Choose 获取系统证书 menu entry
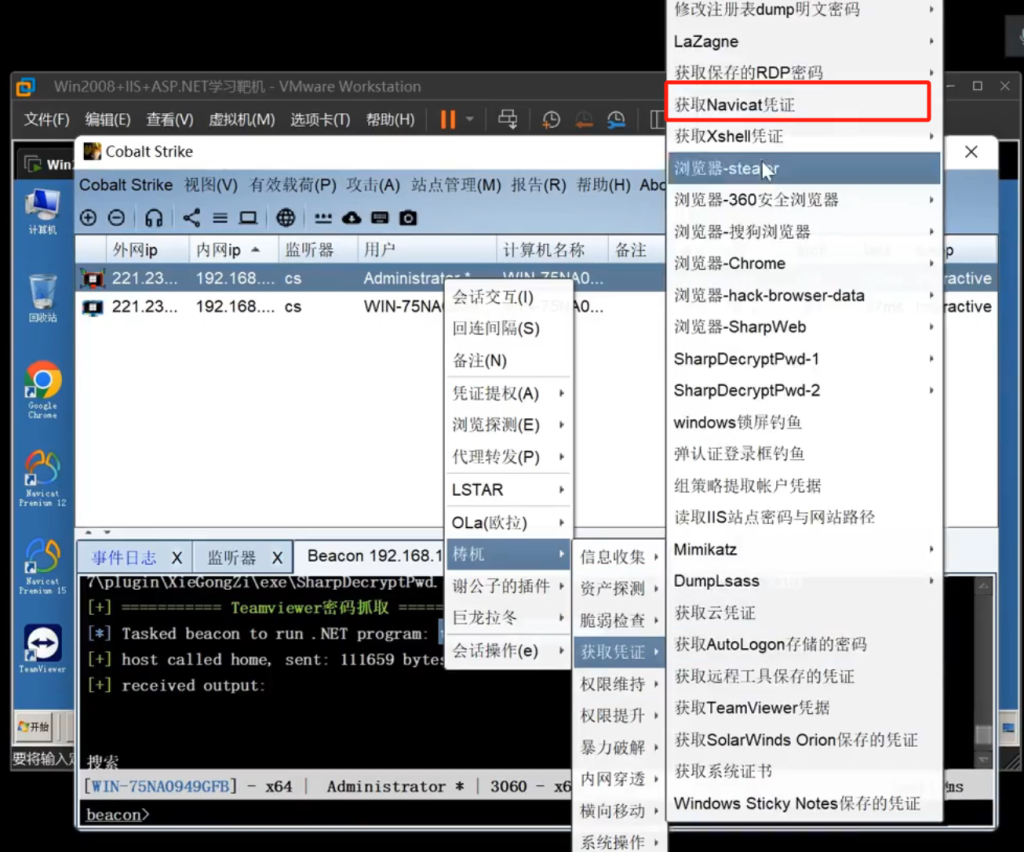1024x852 pixels. coord(805,772)
